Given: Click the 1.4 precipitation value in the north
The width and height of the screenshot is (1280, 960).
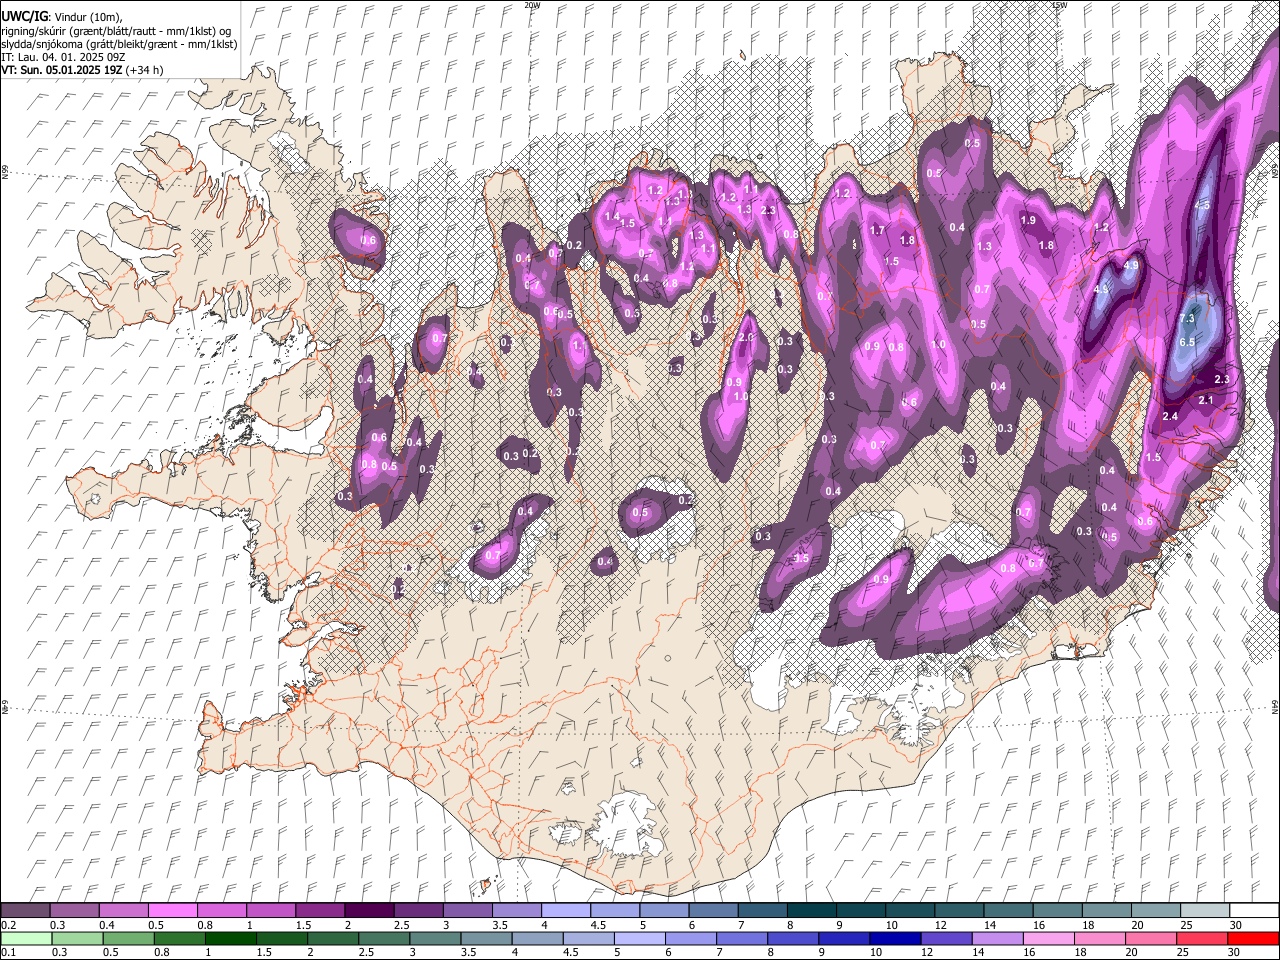Looking at the screenshot, I should (613, 217).
